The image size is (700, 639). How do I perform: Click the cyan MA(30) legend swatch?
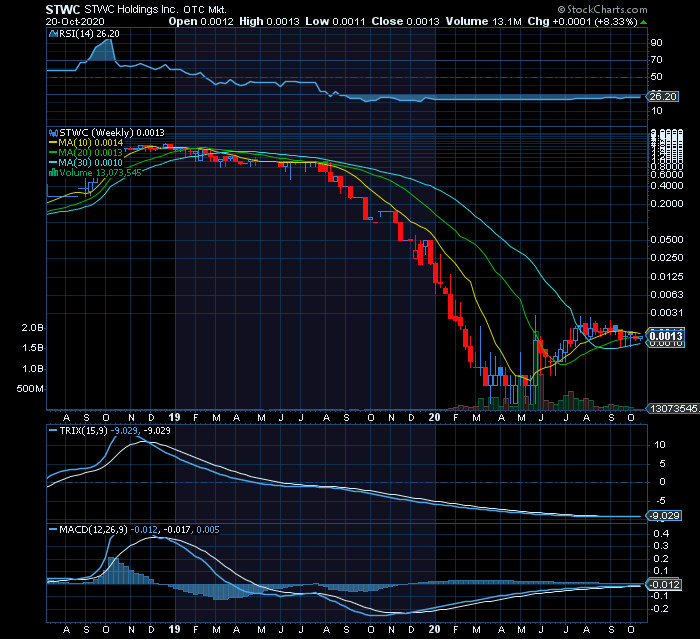53,163
